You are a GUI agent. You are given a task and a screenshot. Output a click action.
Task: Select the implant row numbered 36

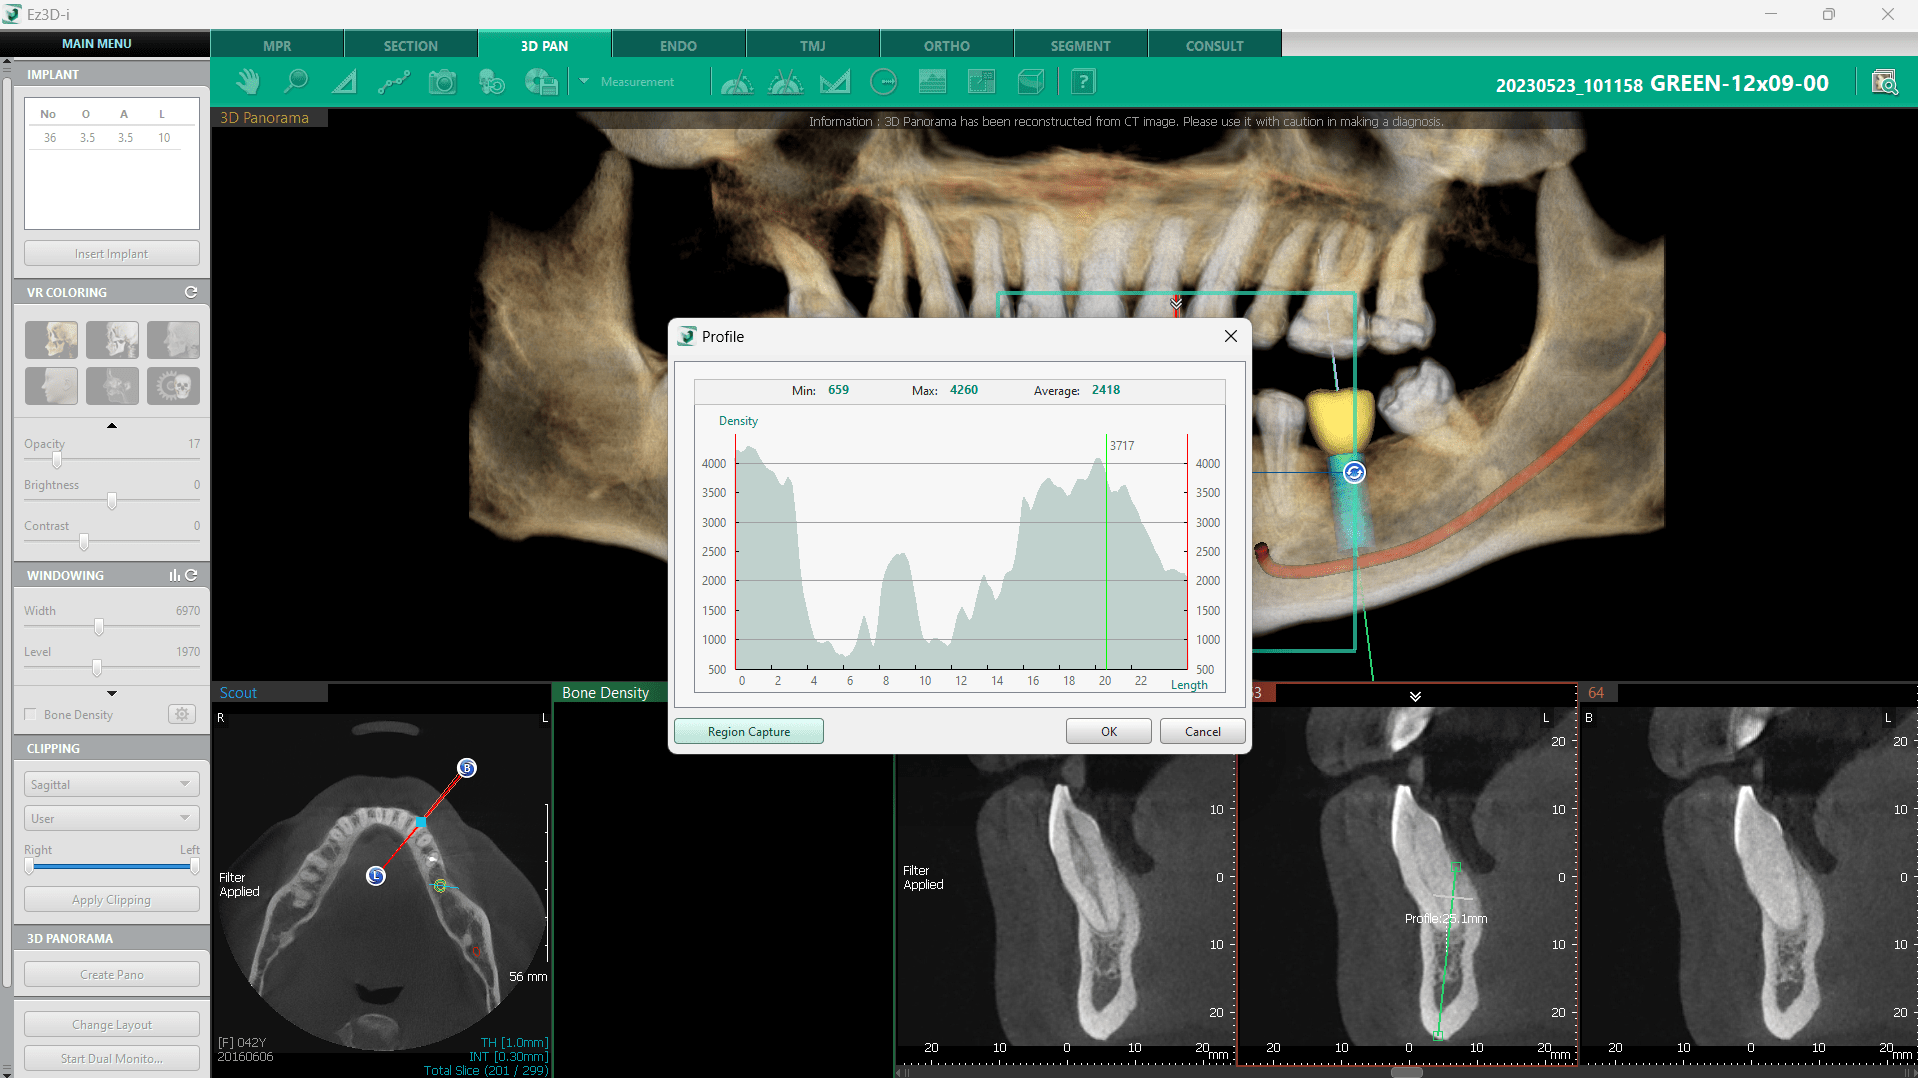click(110, 138)
